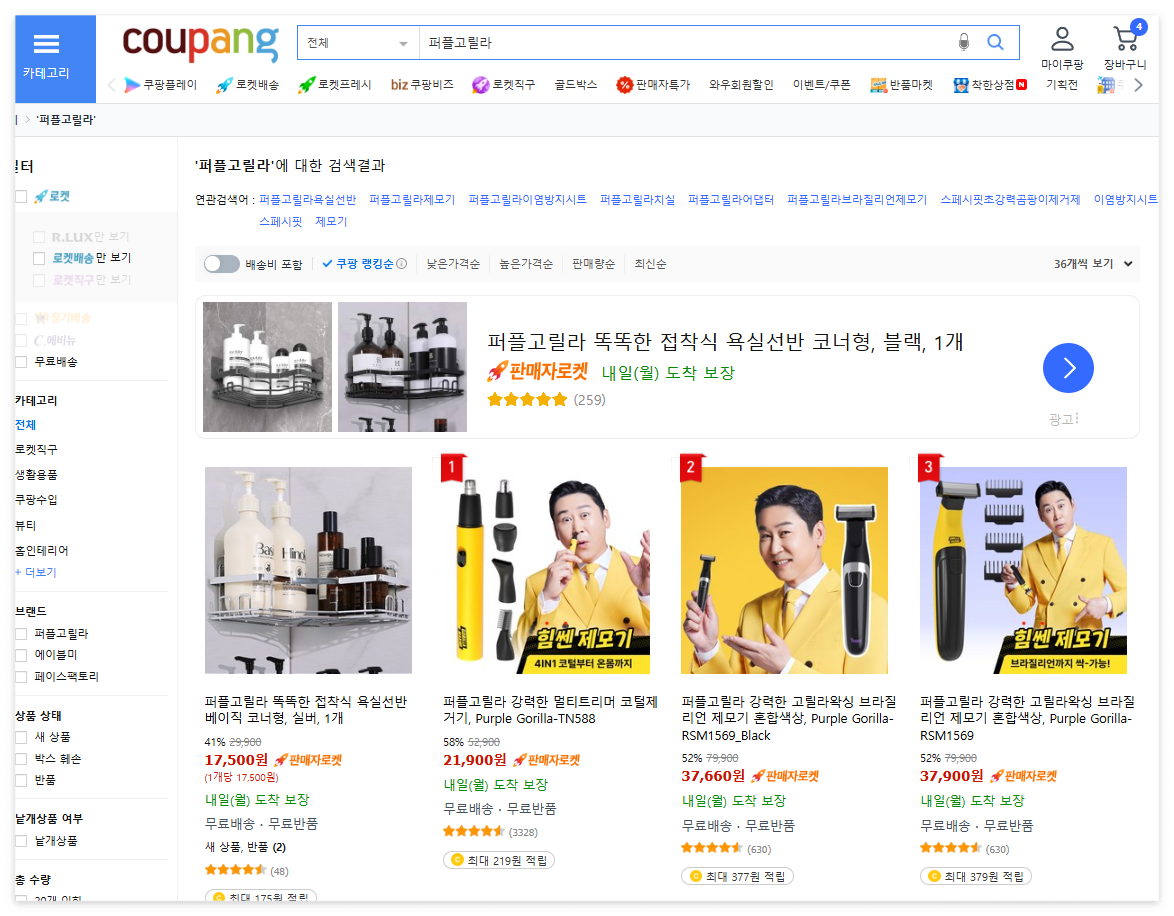
Task: Open the 카테고리 hamburger menu
Action: (x=55, y=58)
